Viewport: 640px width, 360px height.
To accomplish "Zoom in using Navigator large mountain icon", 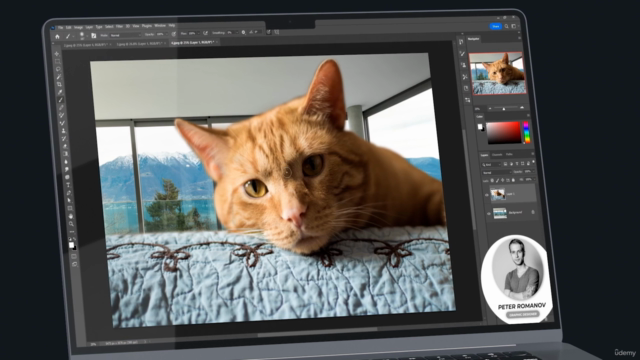I will click(x=522, y=107).
